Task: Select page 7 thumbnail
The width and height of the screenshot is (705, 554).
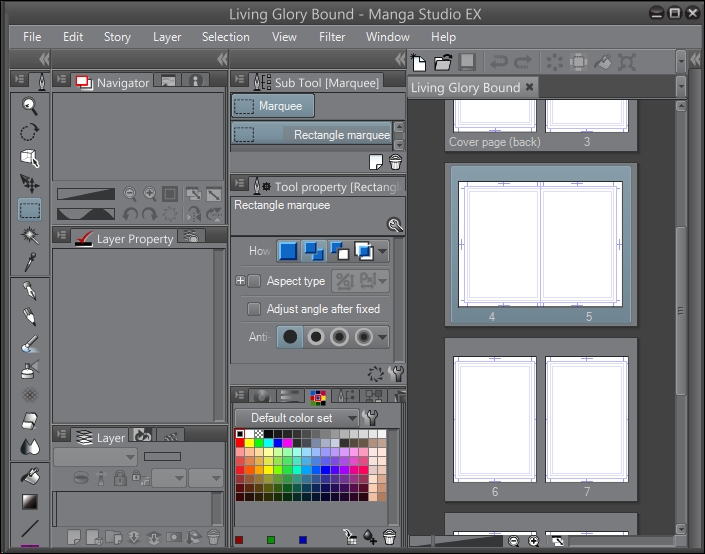Action: point(587,419)
